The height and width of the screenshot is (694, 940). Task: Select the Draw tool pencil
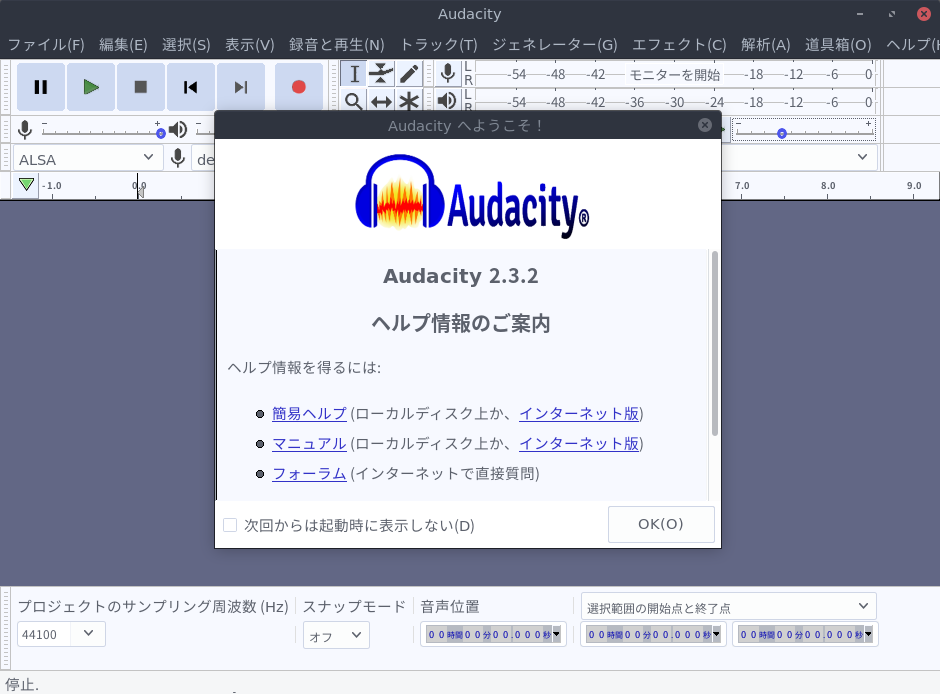(409, 73)
